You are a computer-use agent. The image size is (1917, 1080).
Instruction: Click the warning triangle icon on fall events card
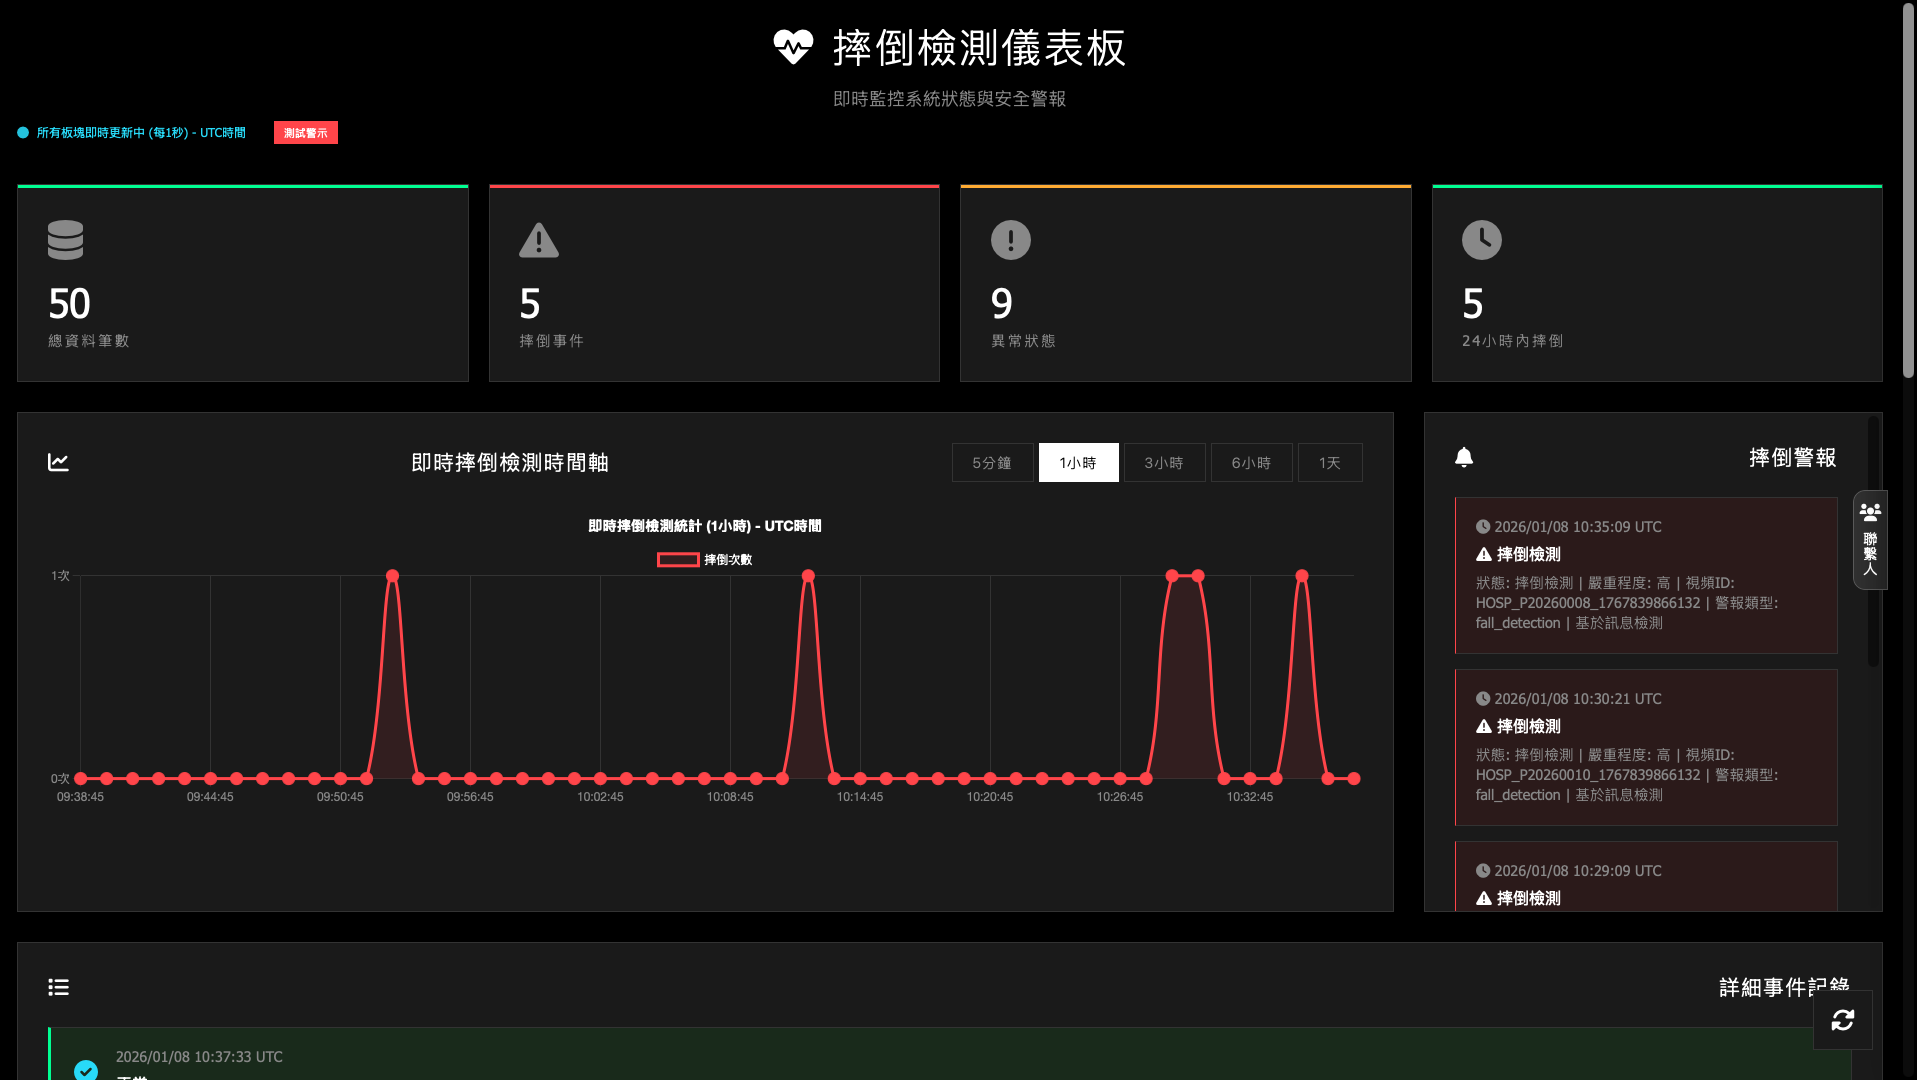point(538,240)
